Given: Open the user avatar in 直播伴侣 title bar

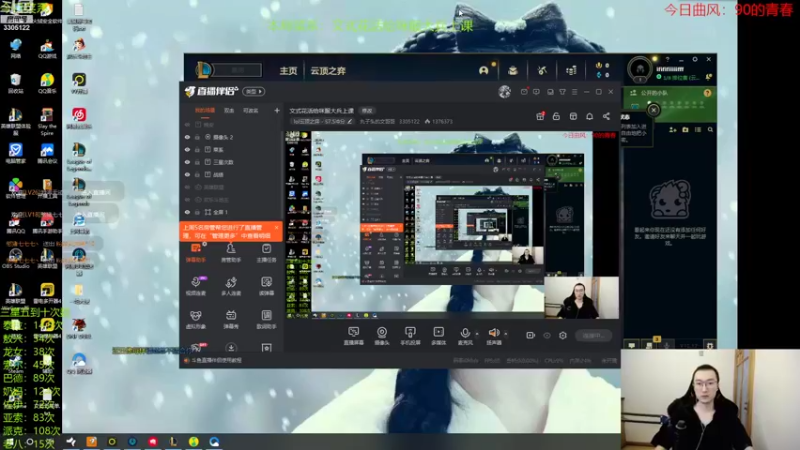Looking at the screenshot, I should coord(504,92).
